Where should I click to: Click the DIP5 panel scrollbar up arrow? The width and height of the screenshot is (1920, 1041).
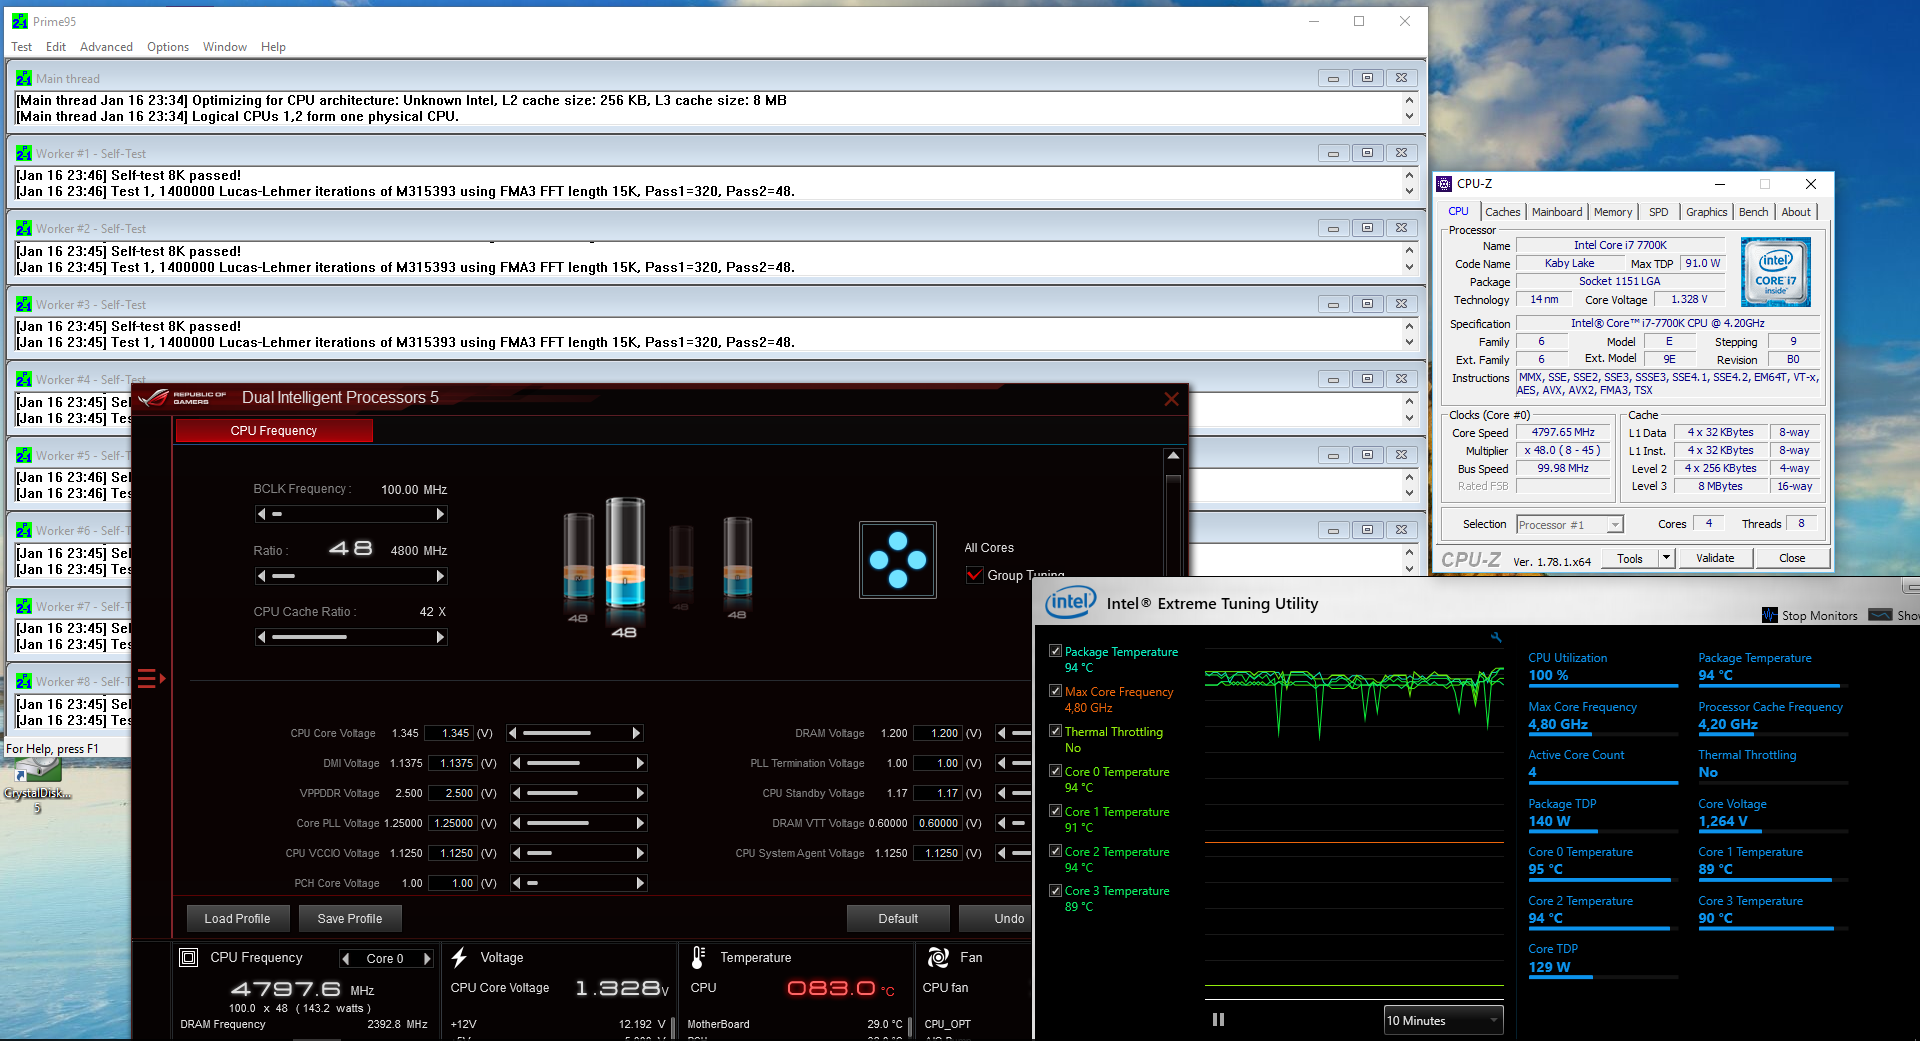tap(1174, 456)
